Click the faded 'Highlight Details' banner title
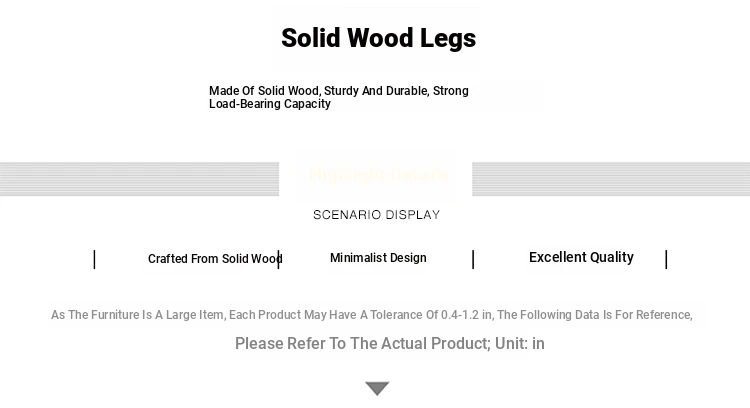The width and height of the screenshot is (750, 408). pos(378,175)
